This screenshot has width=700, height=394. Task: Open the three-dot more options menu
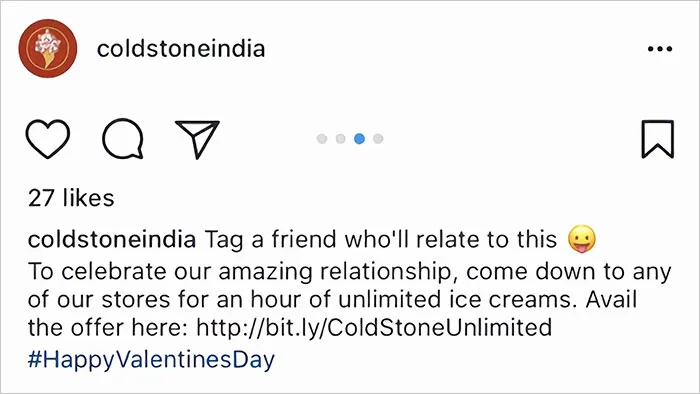pyautogui.click(x=660, y=49)
